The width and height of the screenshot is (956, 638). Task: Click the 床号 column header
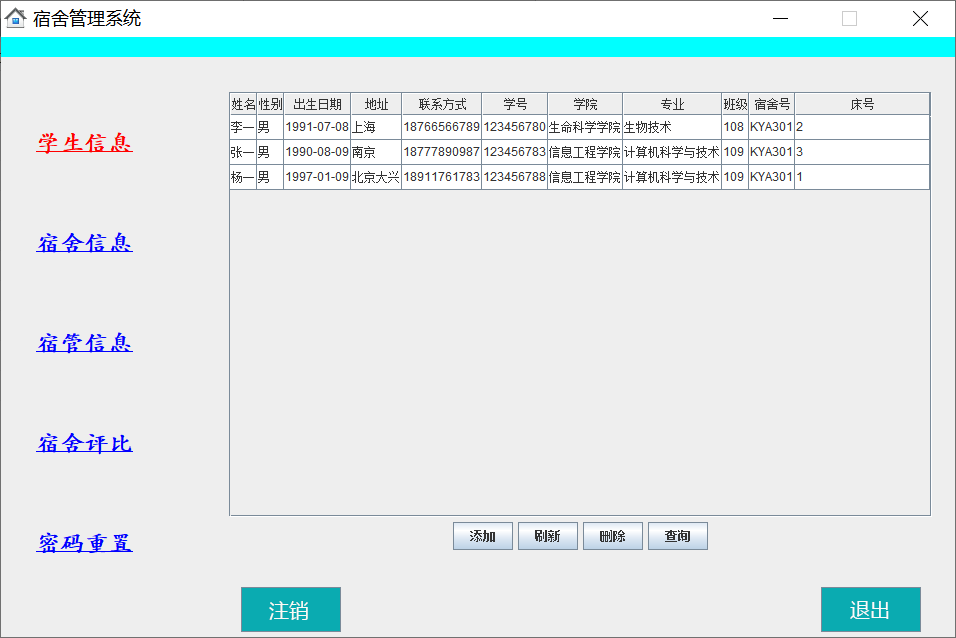[862, 104]
